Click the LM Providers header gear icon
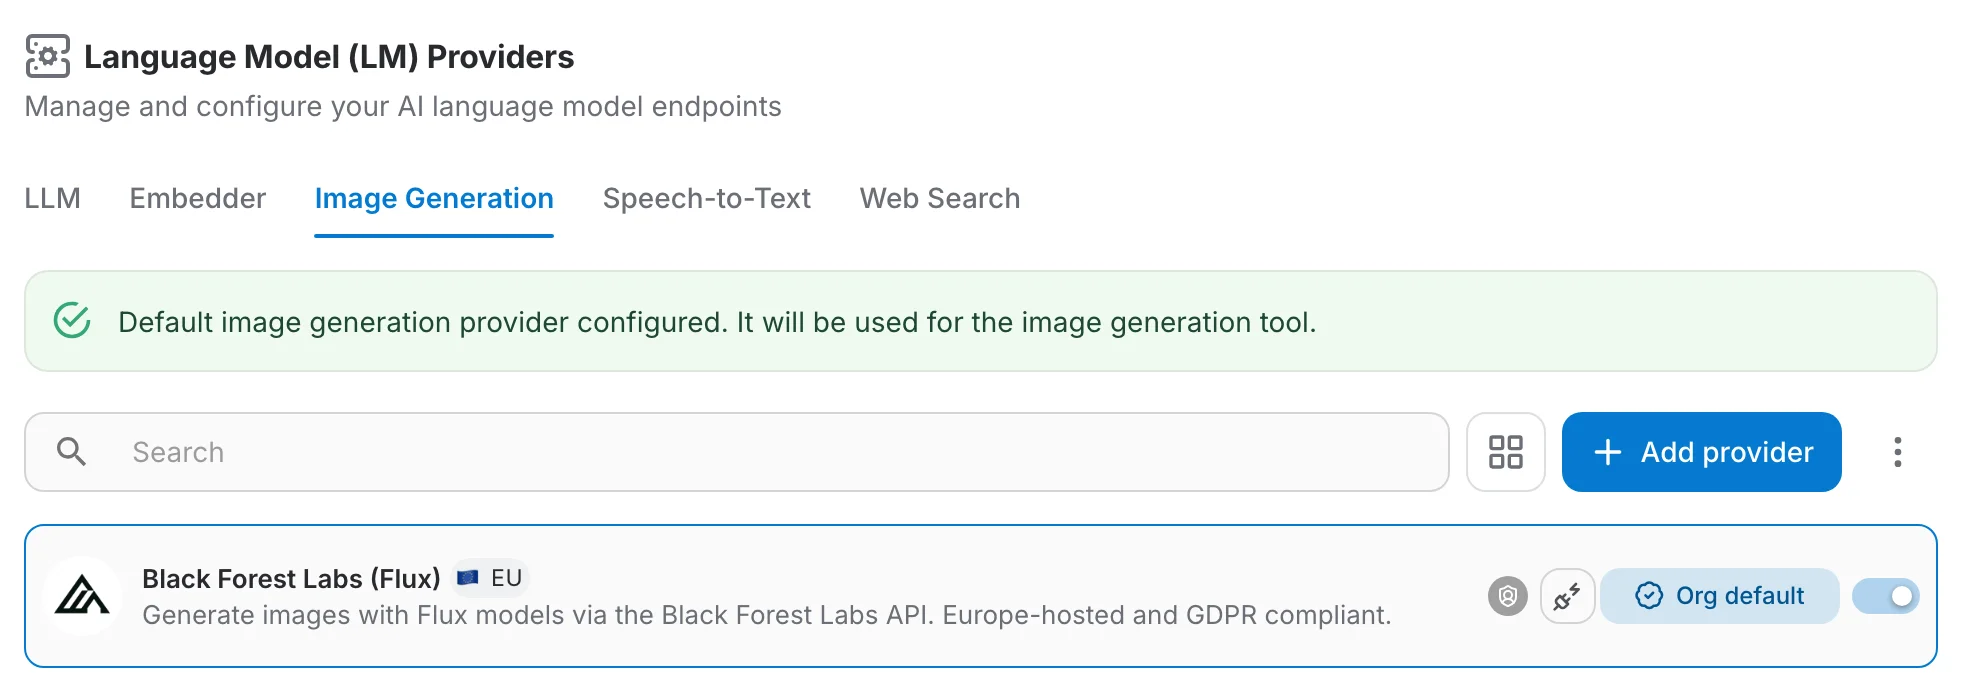 pos(47,56)
